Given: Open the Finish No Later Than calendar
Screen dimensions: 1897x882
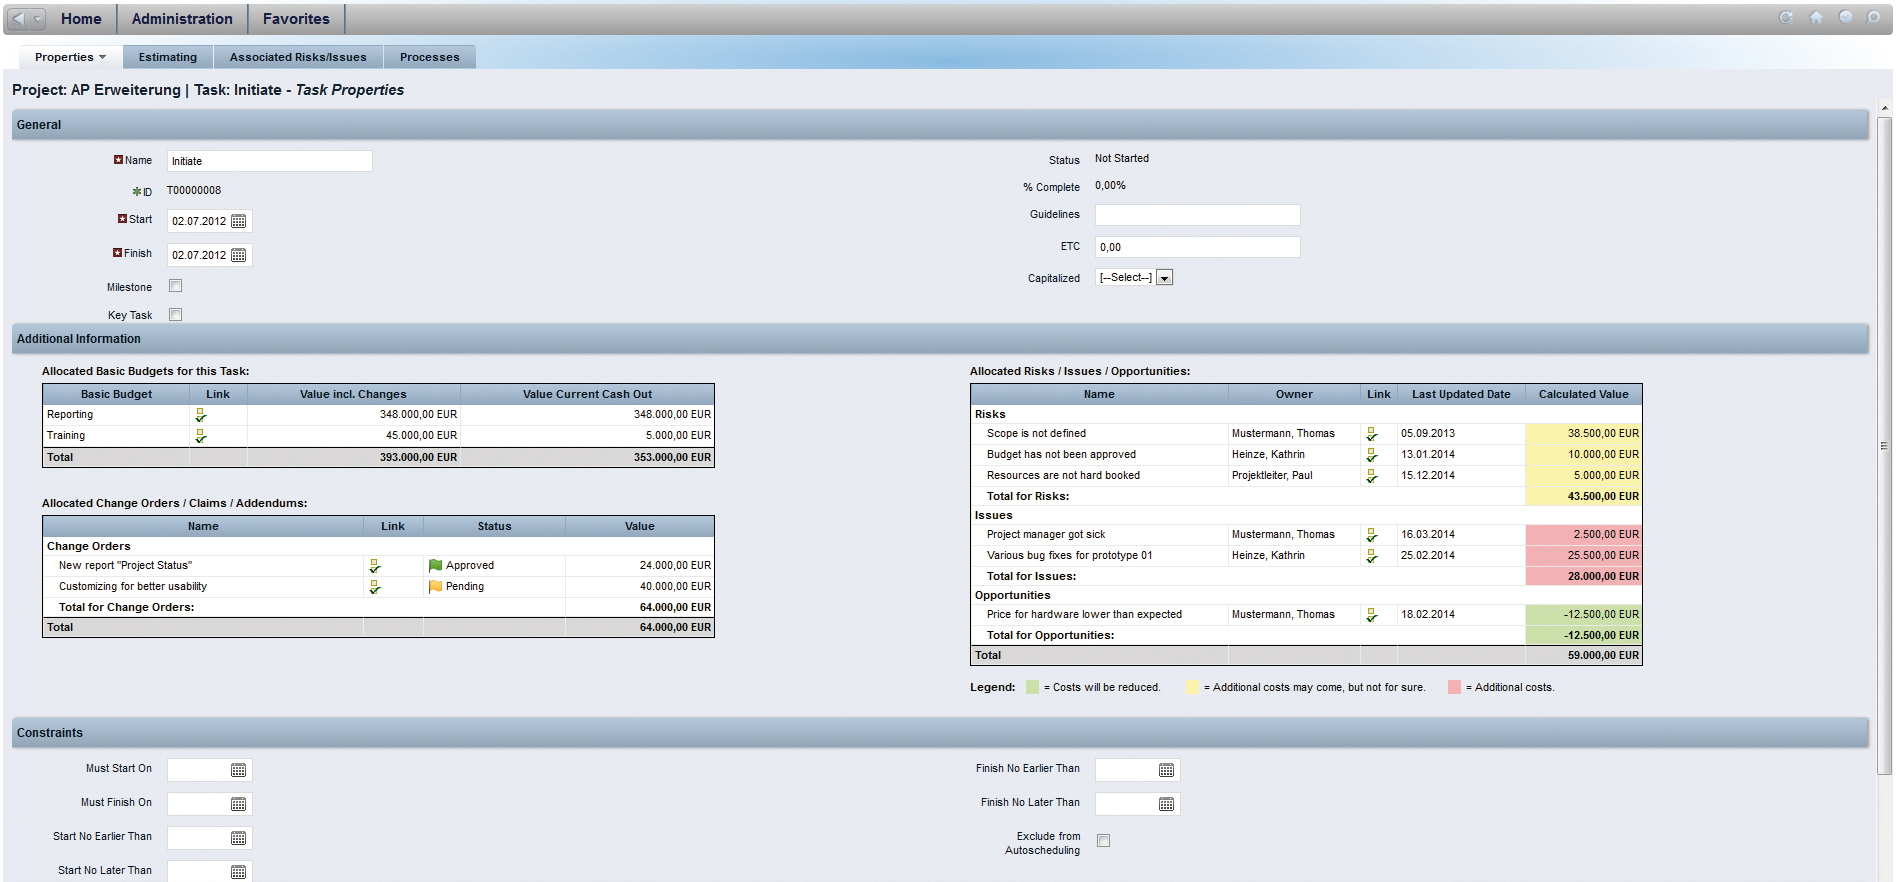Looking at the screenshot, I should (1167, 804).
